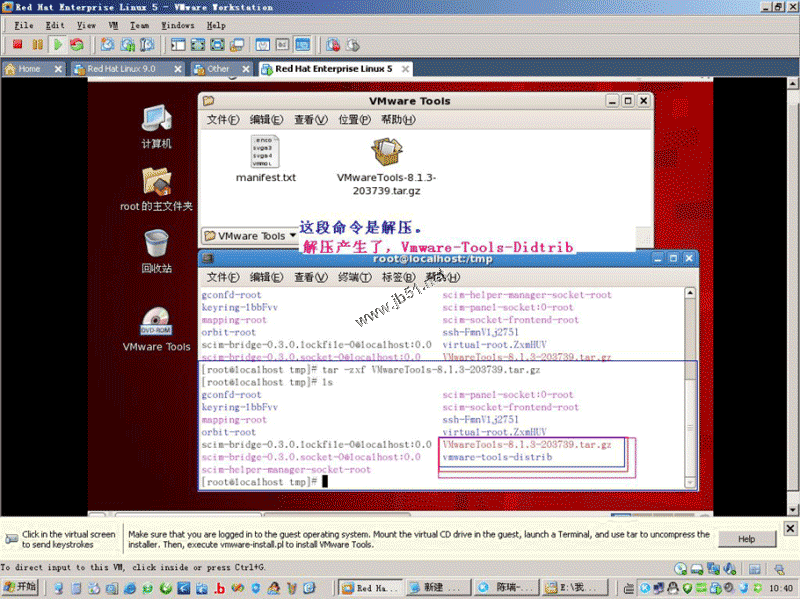Click the VM view scrollbar down arrow
Image resolution: width=800 pixels, height=599 pixels.
792,509
